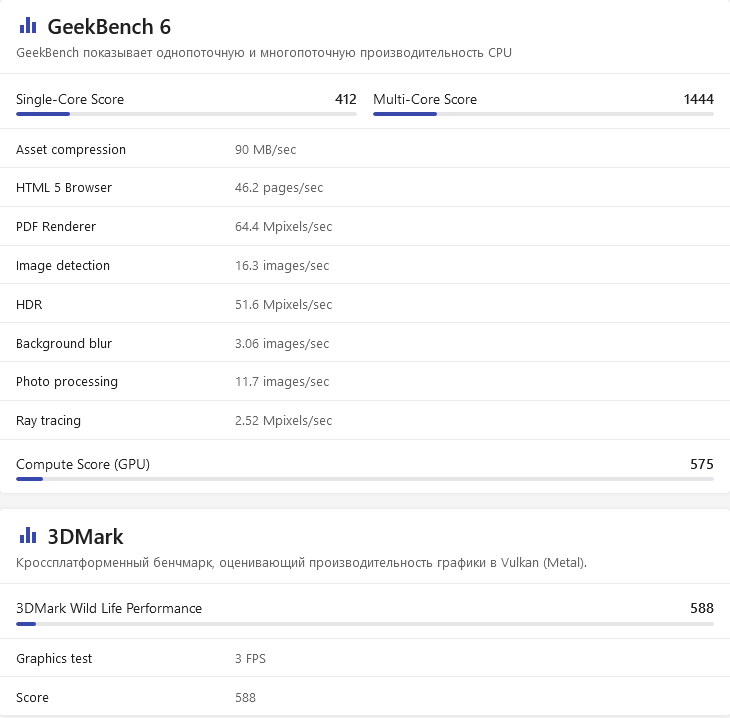Click the 3DMark Wild Life Performance bar
Image resolution: width=730 pixels, height=718 pixels.
pos(365,623)
